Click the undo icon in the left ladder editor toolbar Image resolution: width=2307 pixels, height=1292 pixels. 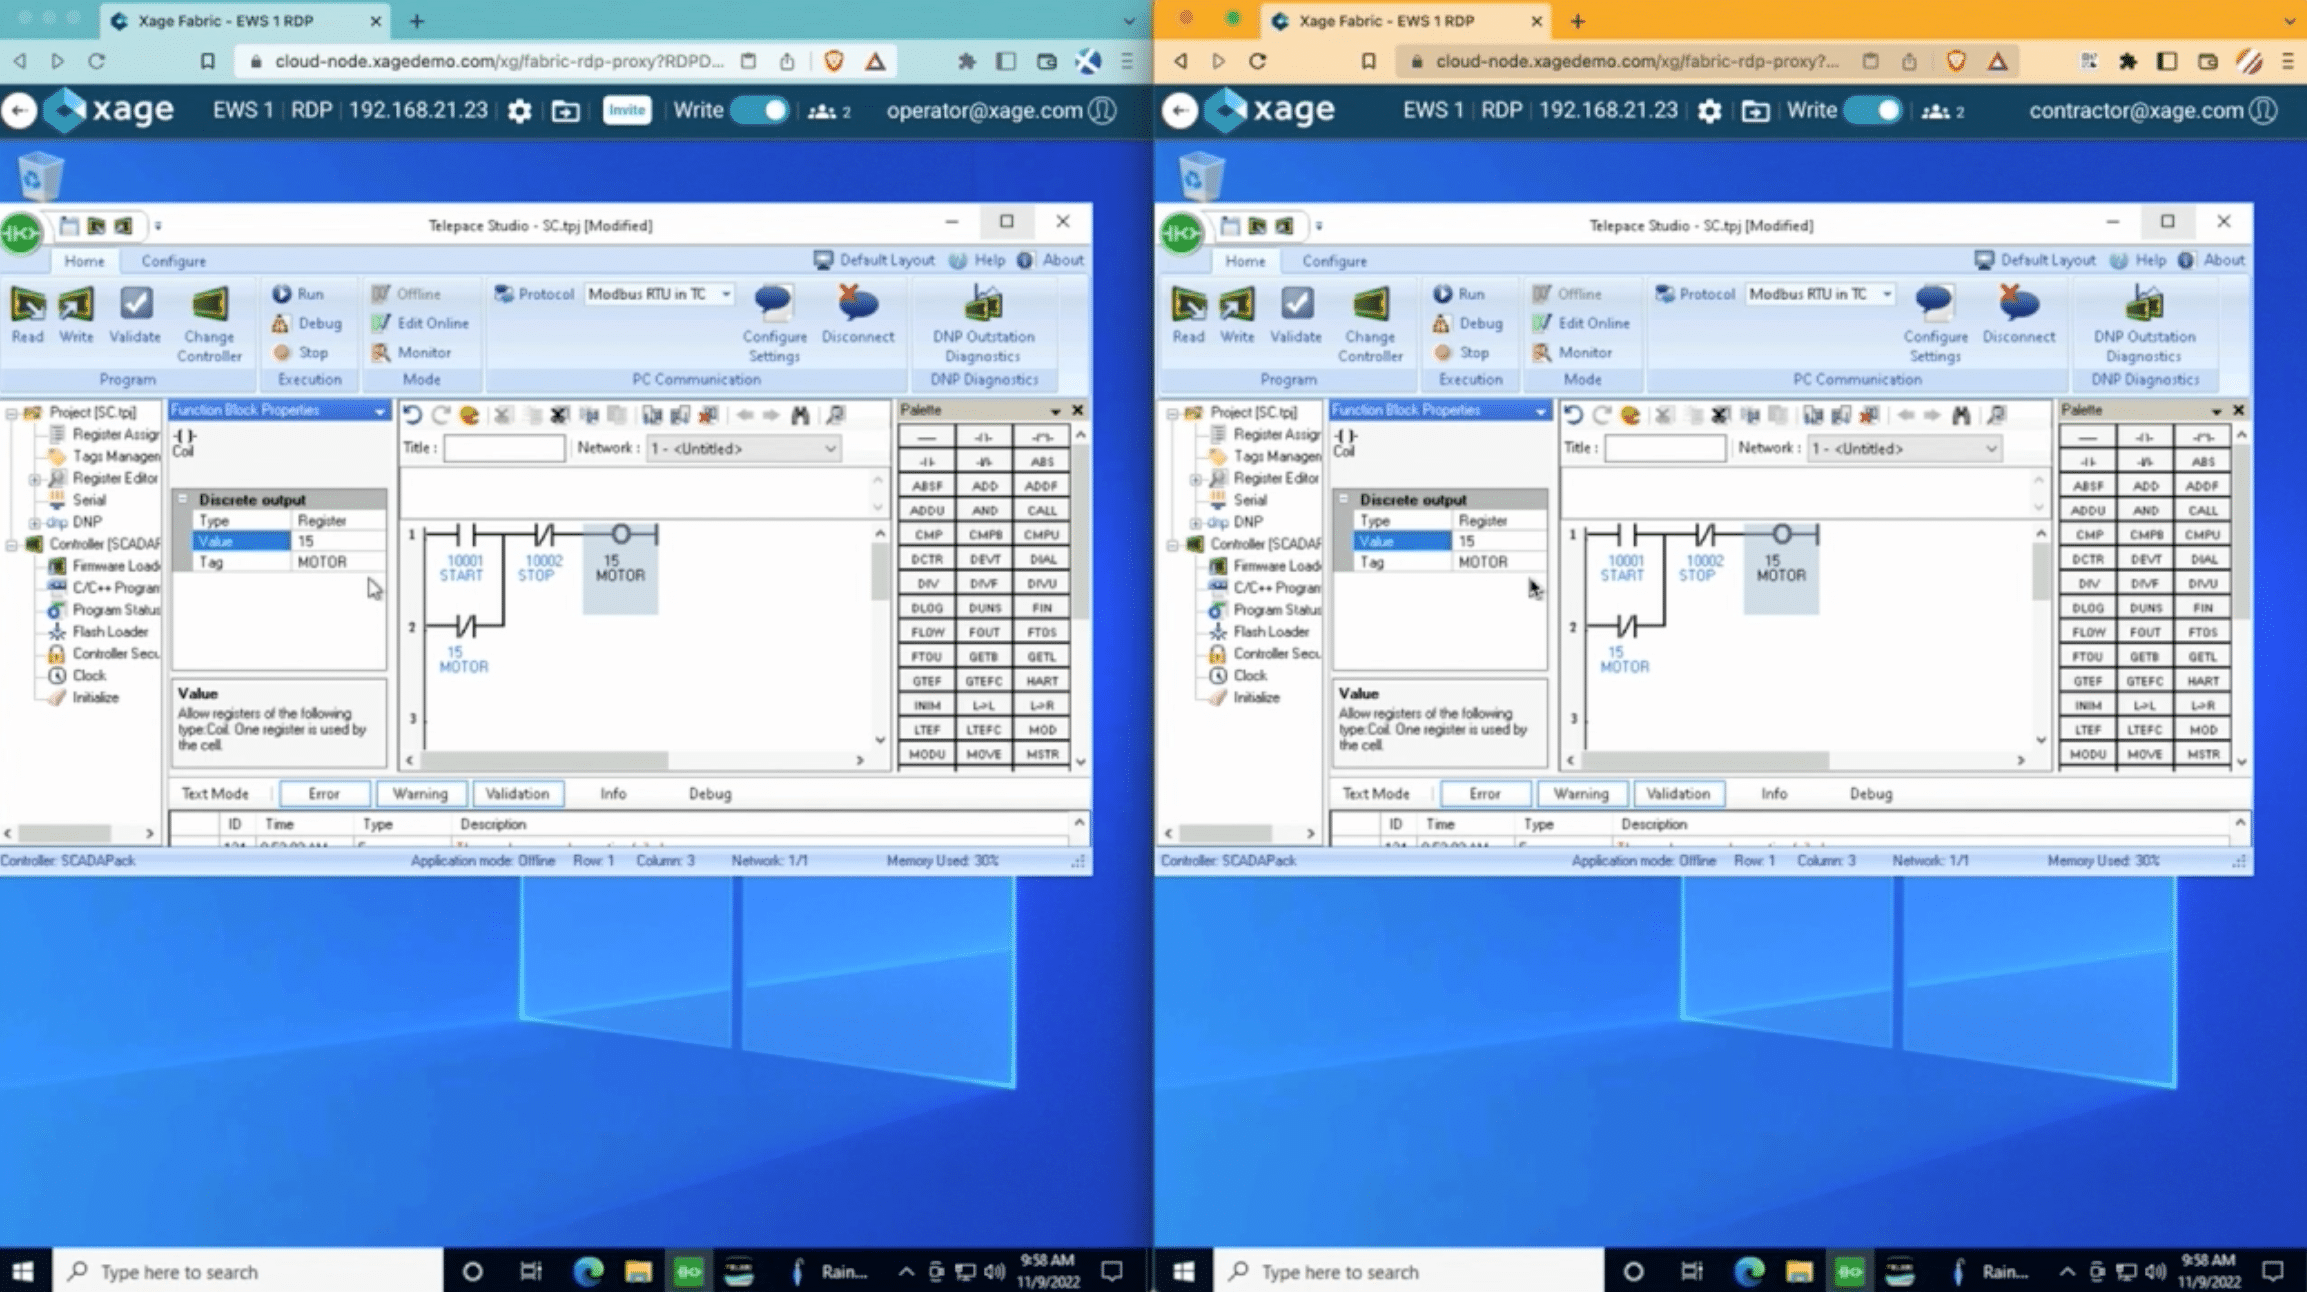(x=413, y=415)
